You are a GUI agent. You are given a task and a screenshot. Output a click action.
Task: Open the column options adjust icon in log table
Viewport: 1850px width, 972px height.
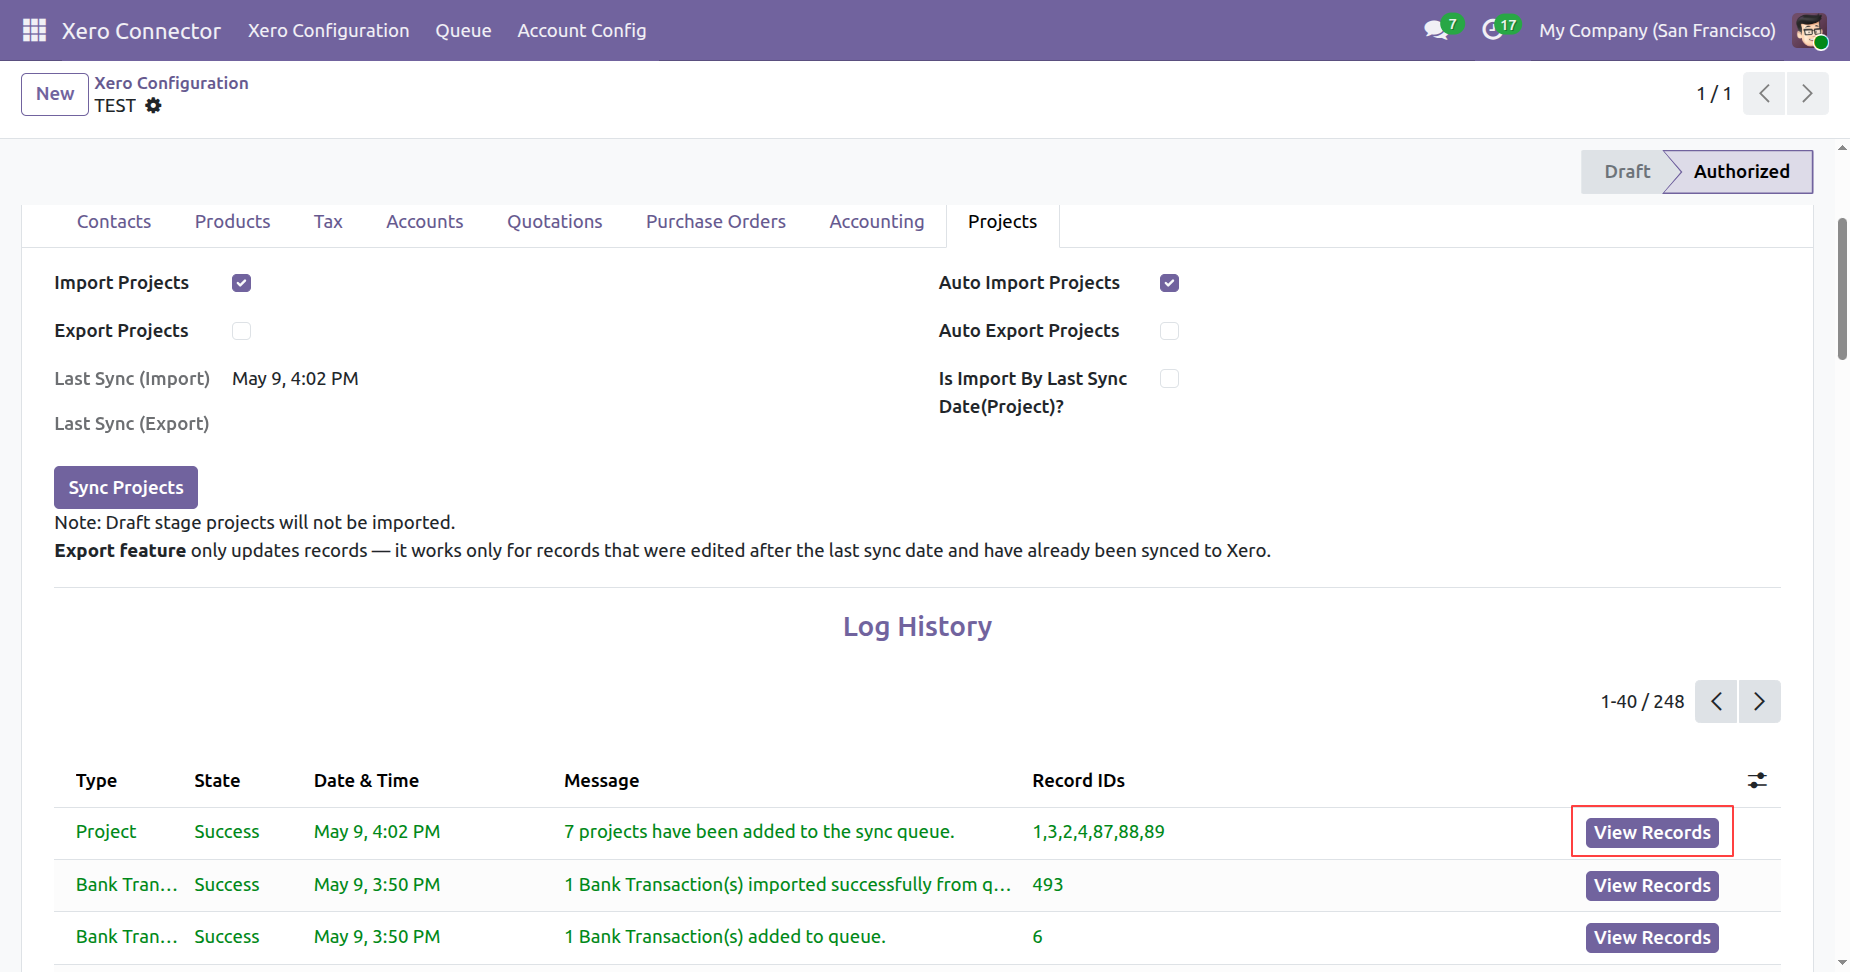click(x=1757, y=780)
